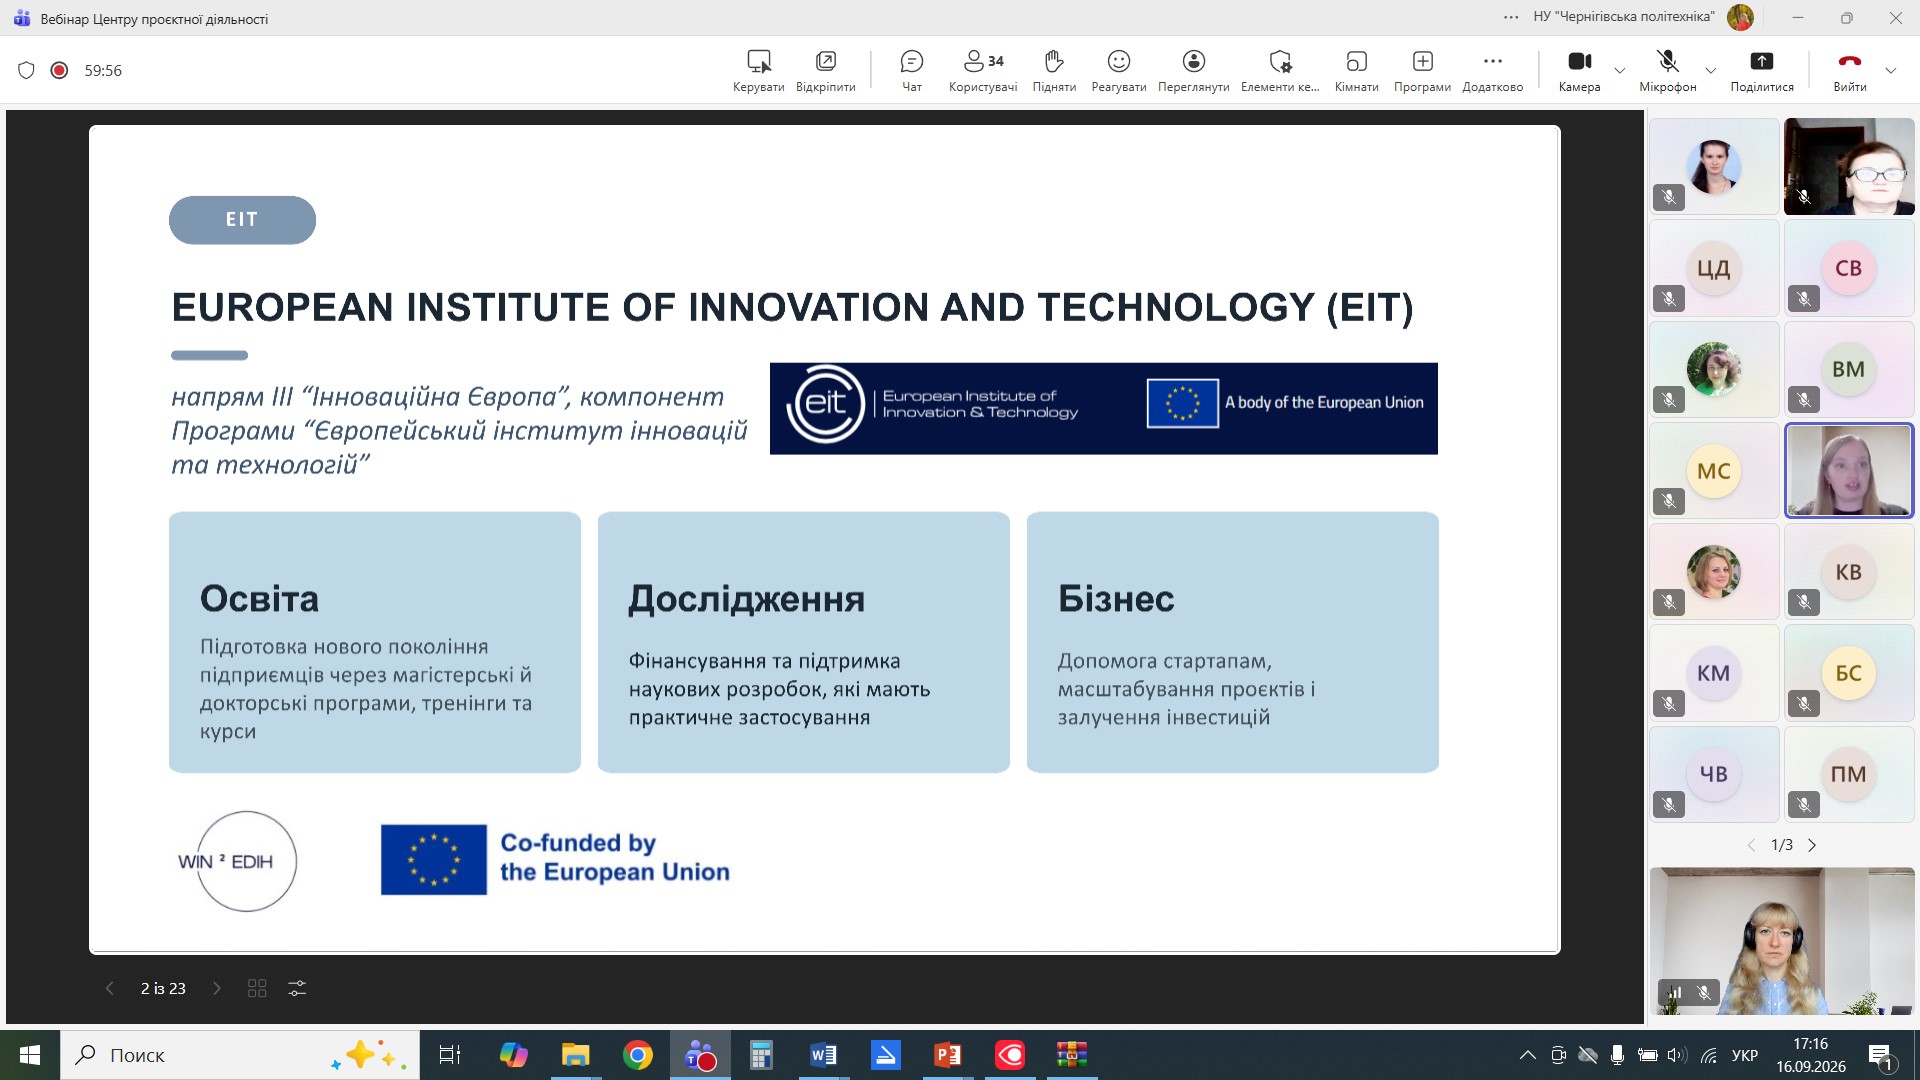Image resolution: width=1920 pixels, height=1080 pixels.
Task: Open Кімнати breakout rooms
Action: tap(1356, 71)
